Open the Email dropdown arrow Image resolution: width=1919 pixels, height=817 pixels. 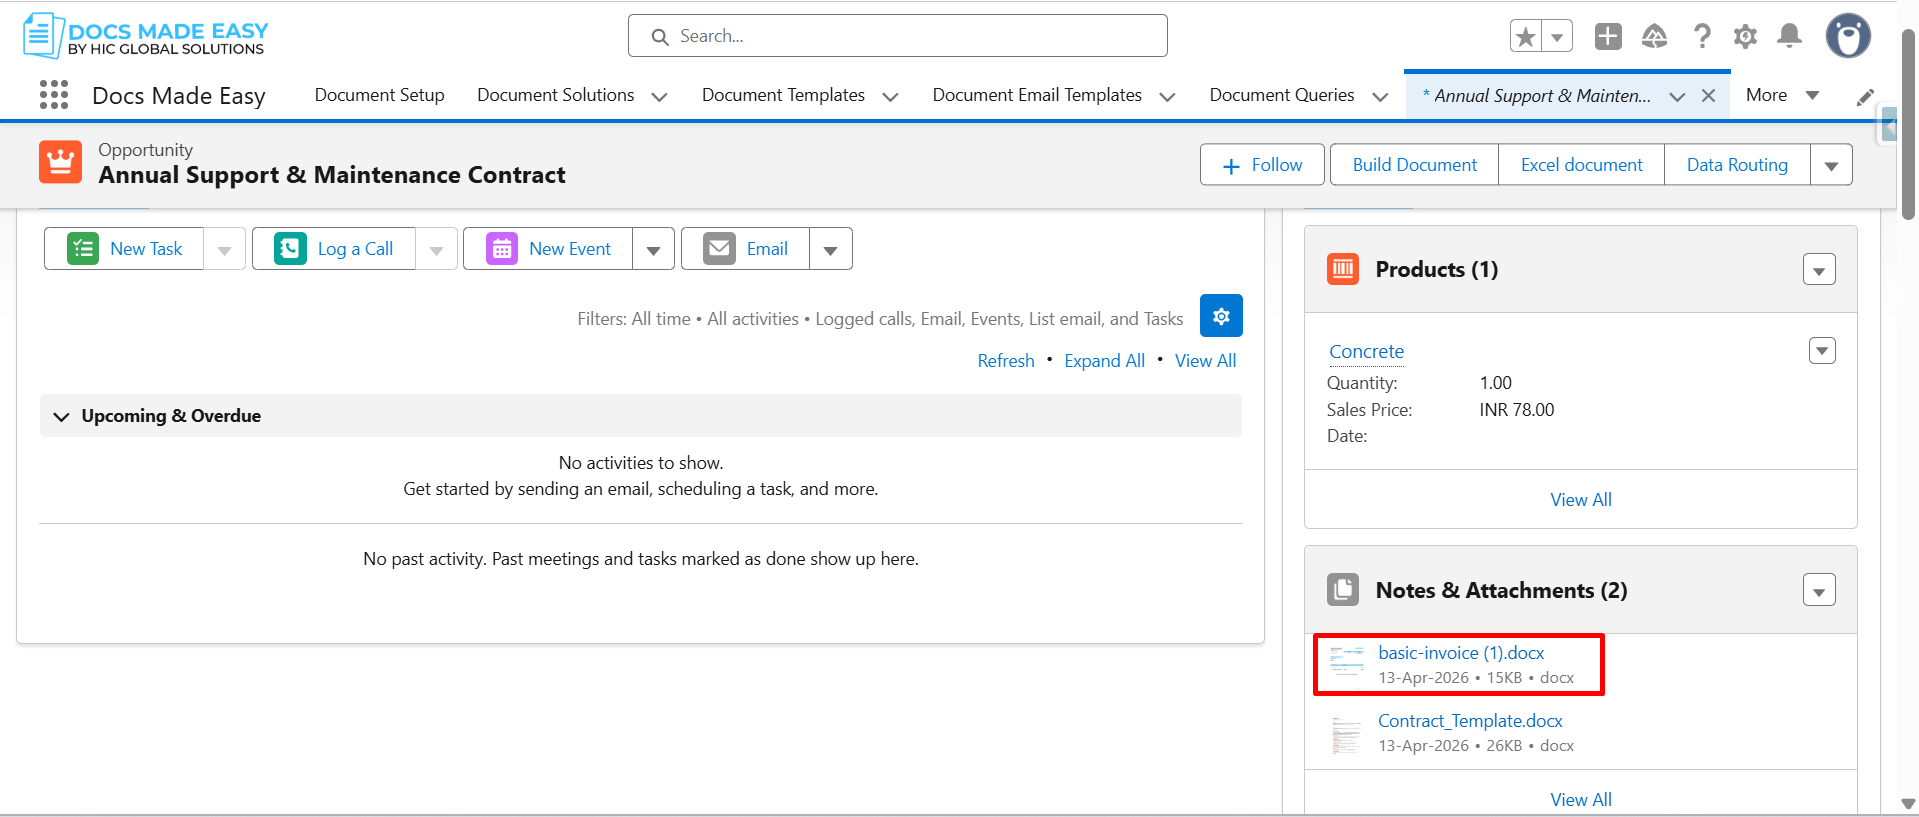pos(830,249)
